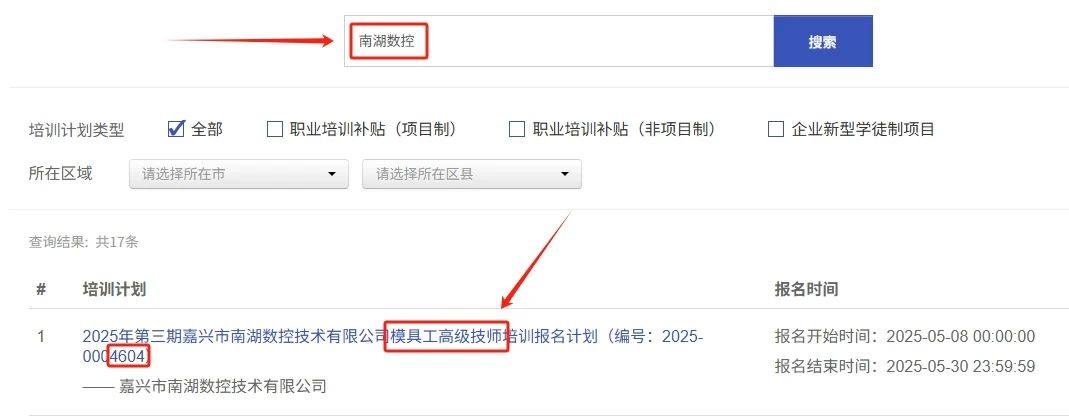Open the 模具工高级技师培训报名计划 link
Screen dimensions: 1069x418
(x=447, y=336)
